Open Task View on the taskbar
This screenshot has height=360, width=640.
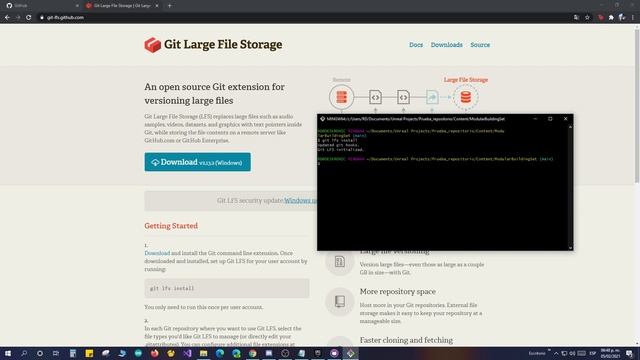tap(56, 353)
